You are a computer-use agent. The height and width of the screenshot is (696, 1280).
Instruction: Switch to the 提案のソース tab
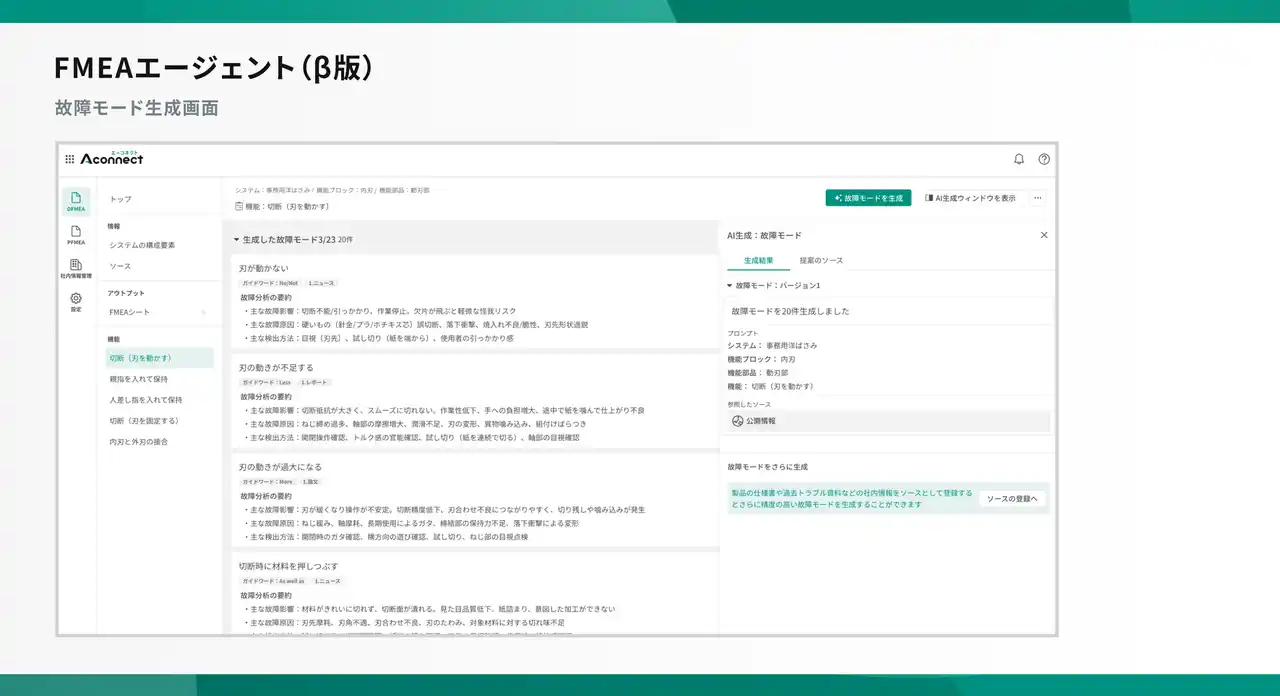(x=819, y=260)
